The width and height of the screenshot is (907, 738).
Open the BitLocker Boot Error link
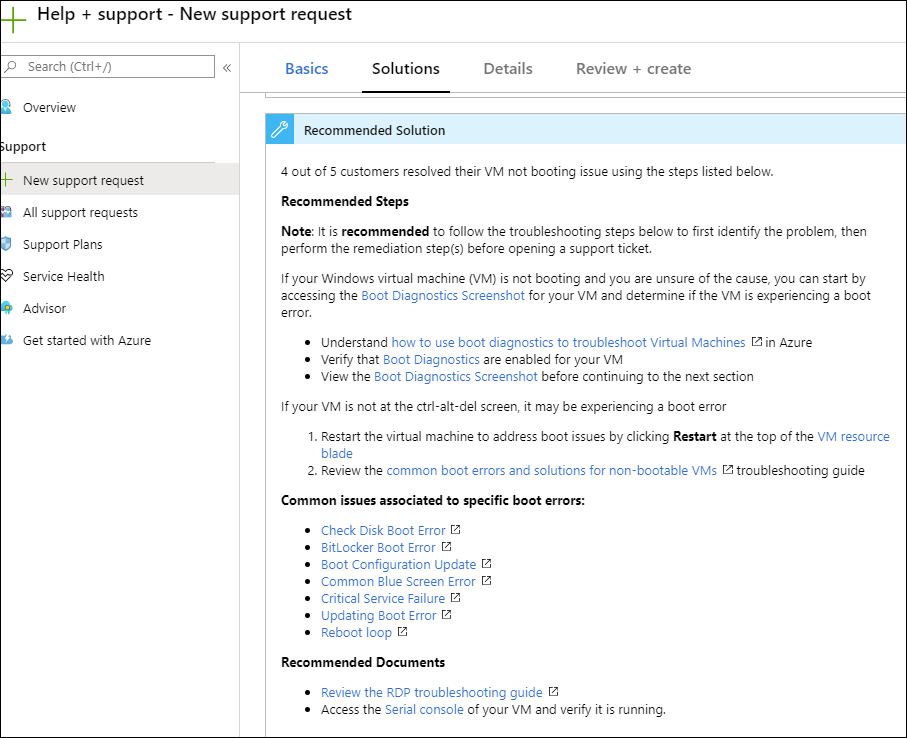(378, 547)
